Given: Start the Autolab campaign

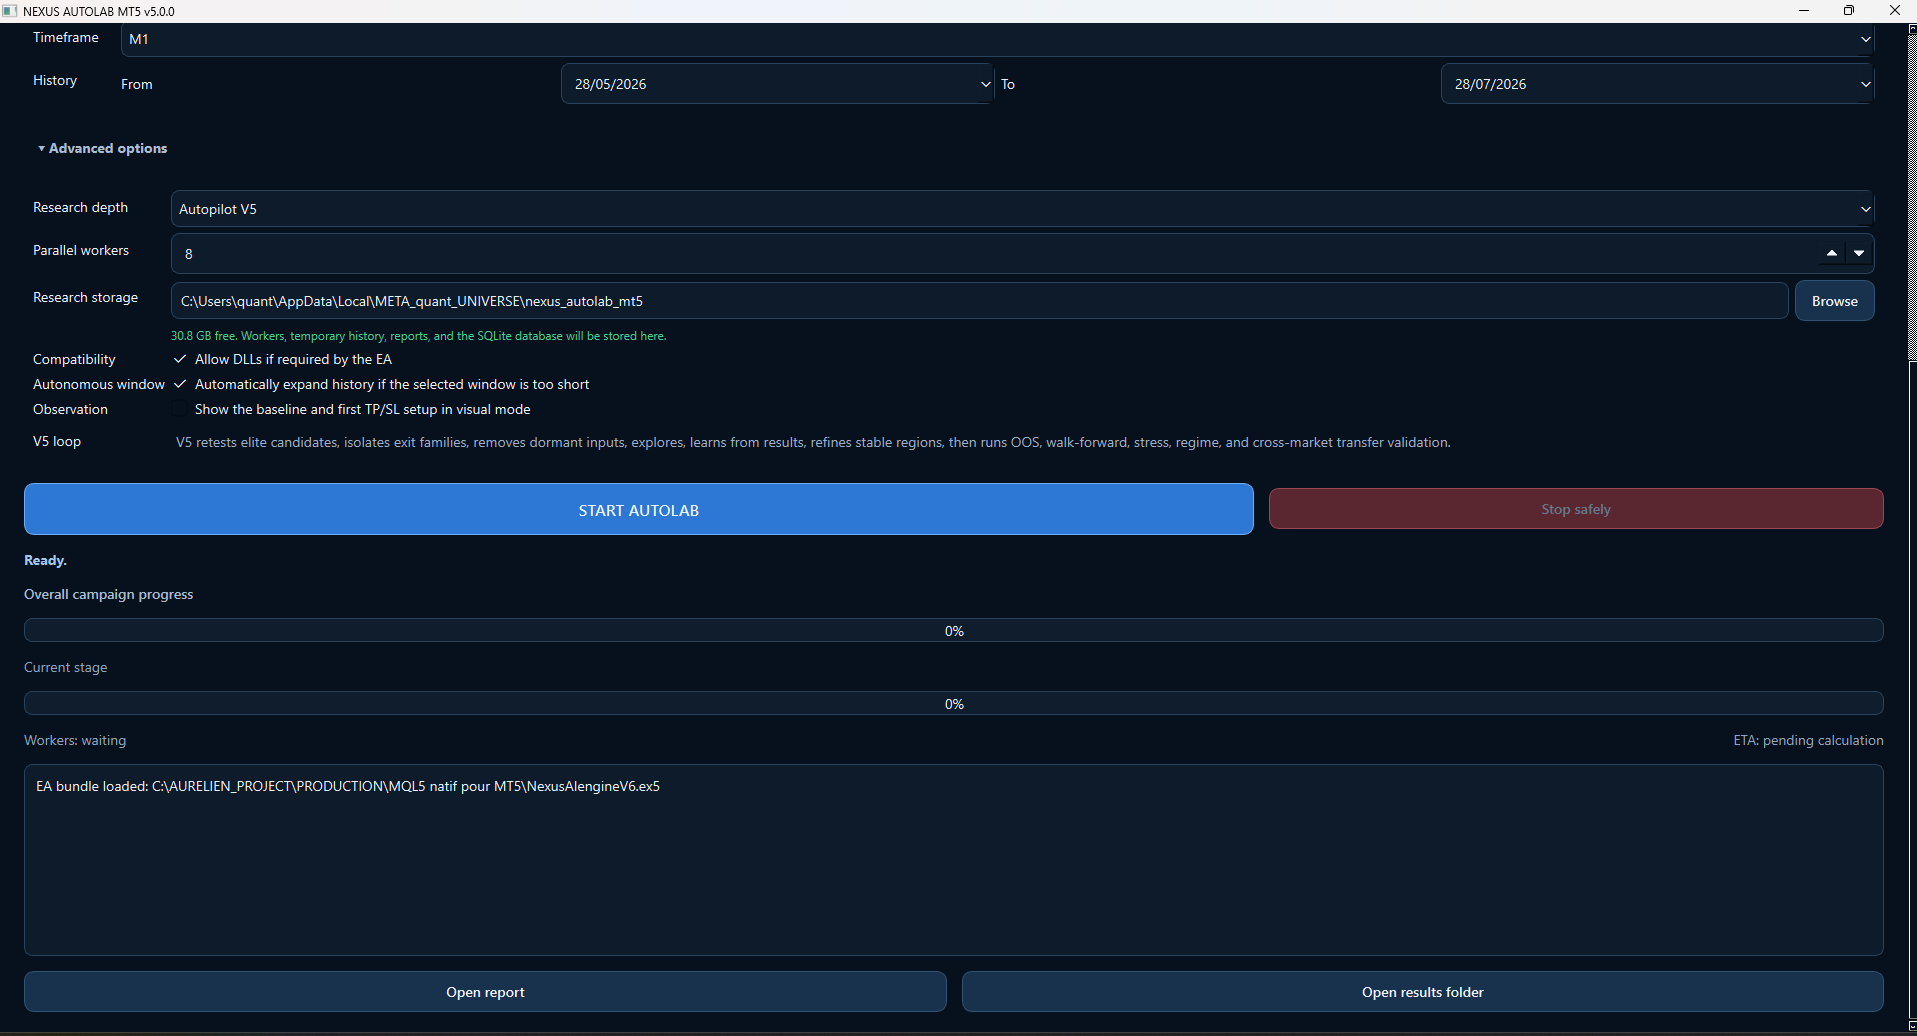Looking at the screenshot, I should click(638, 510).
